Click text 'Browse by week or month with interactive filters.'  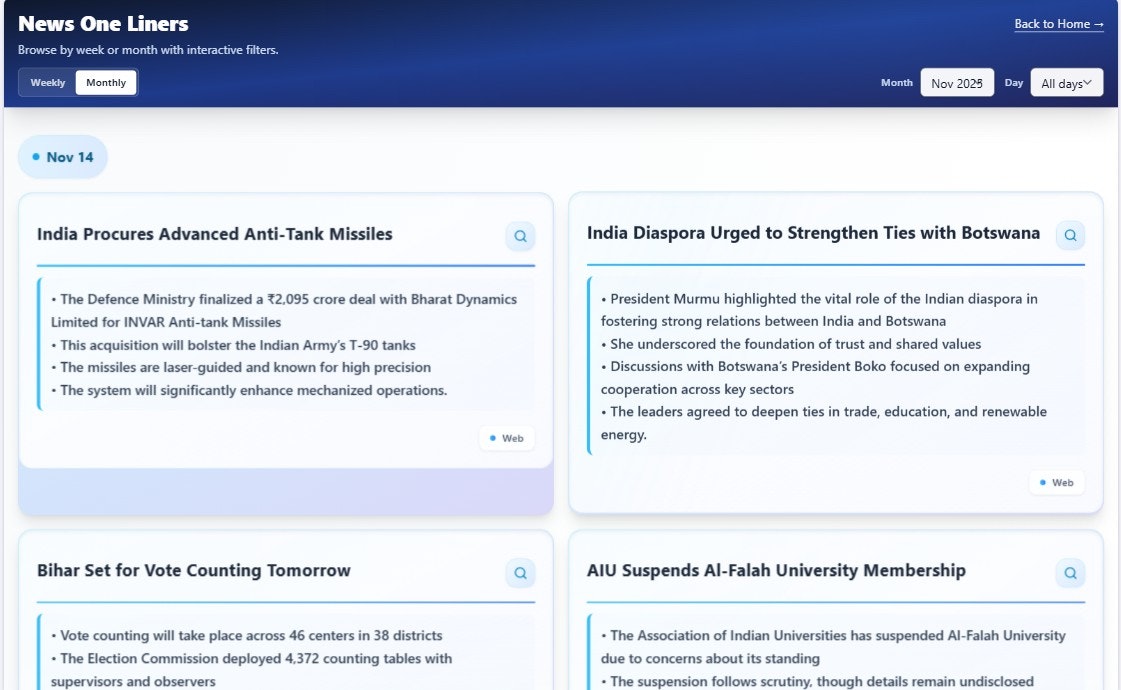pyautogui.click(x=148, y=50)
